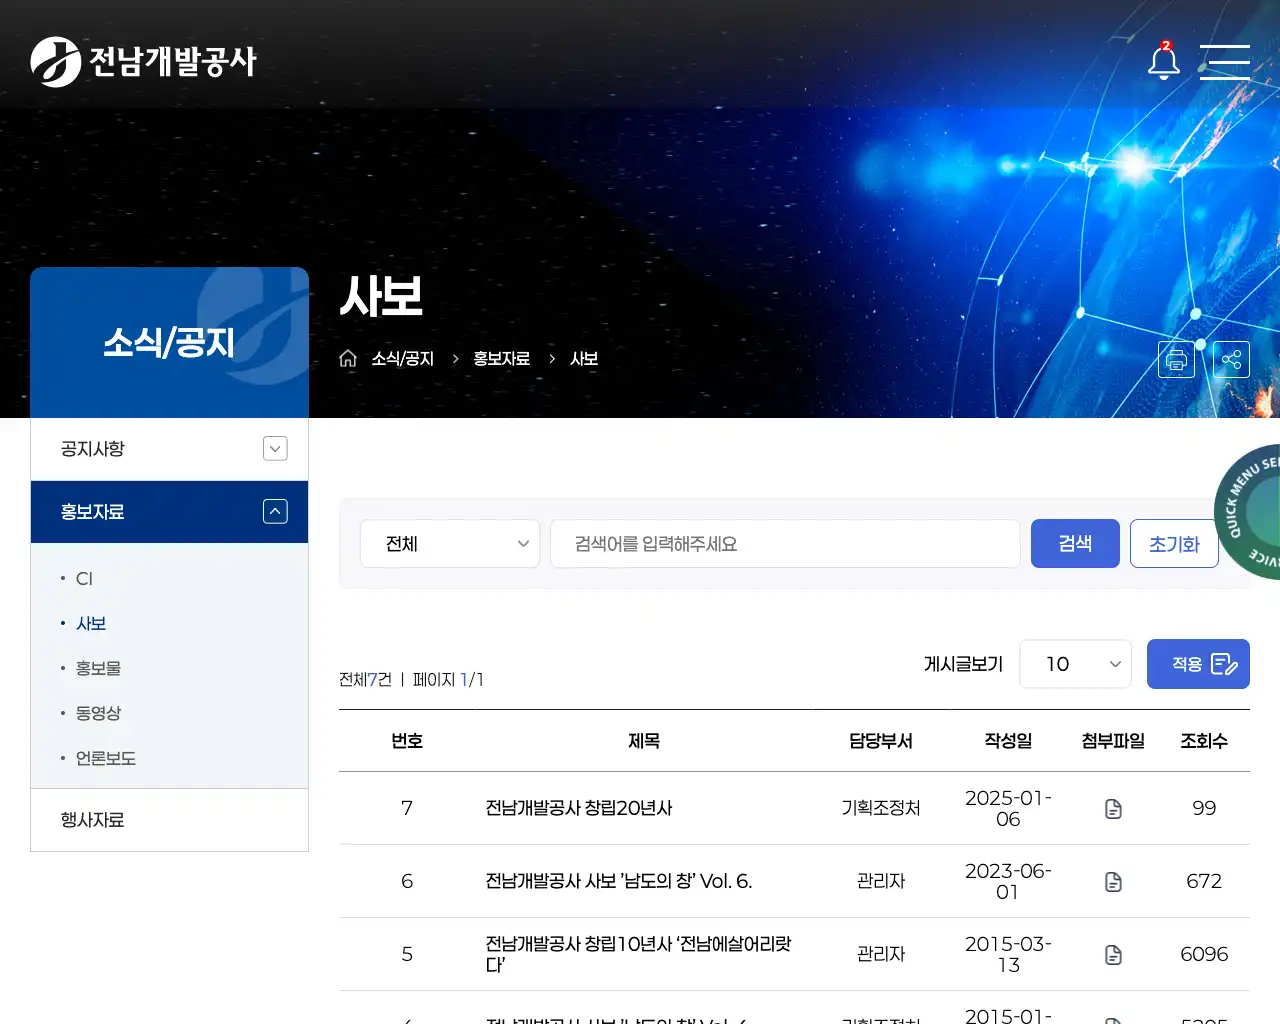The width and height of the screenshot is (1280, 1024).
Task: Click the 제목 column header
Action: 644,741
